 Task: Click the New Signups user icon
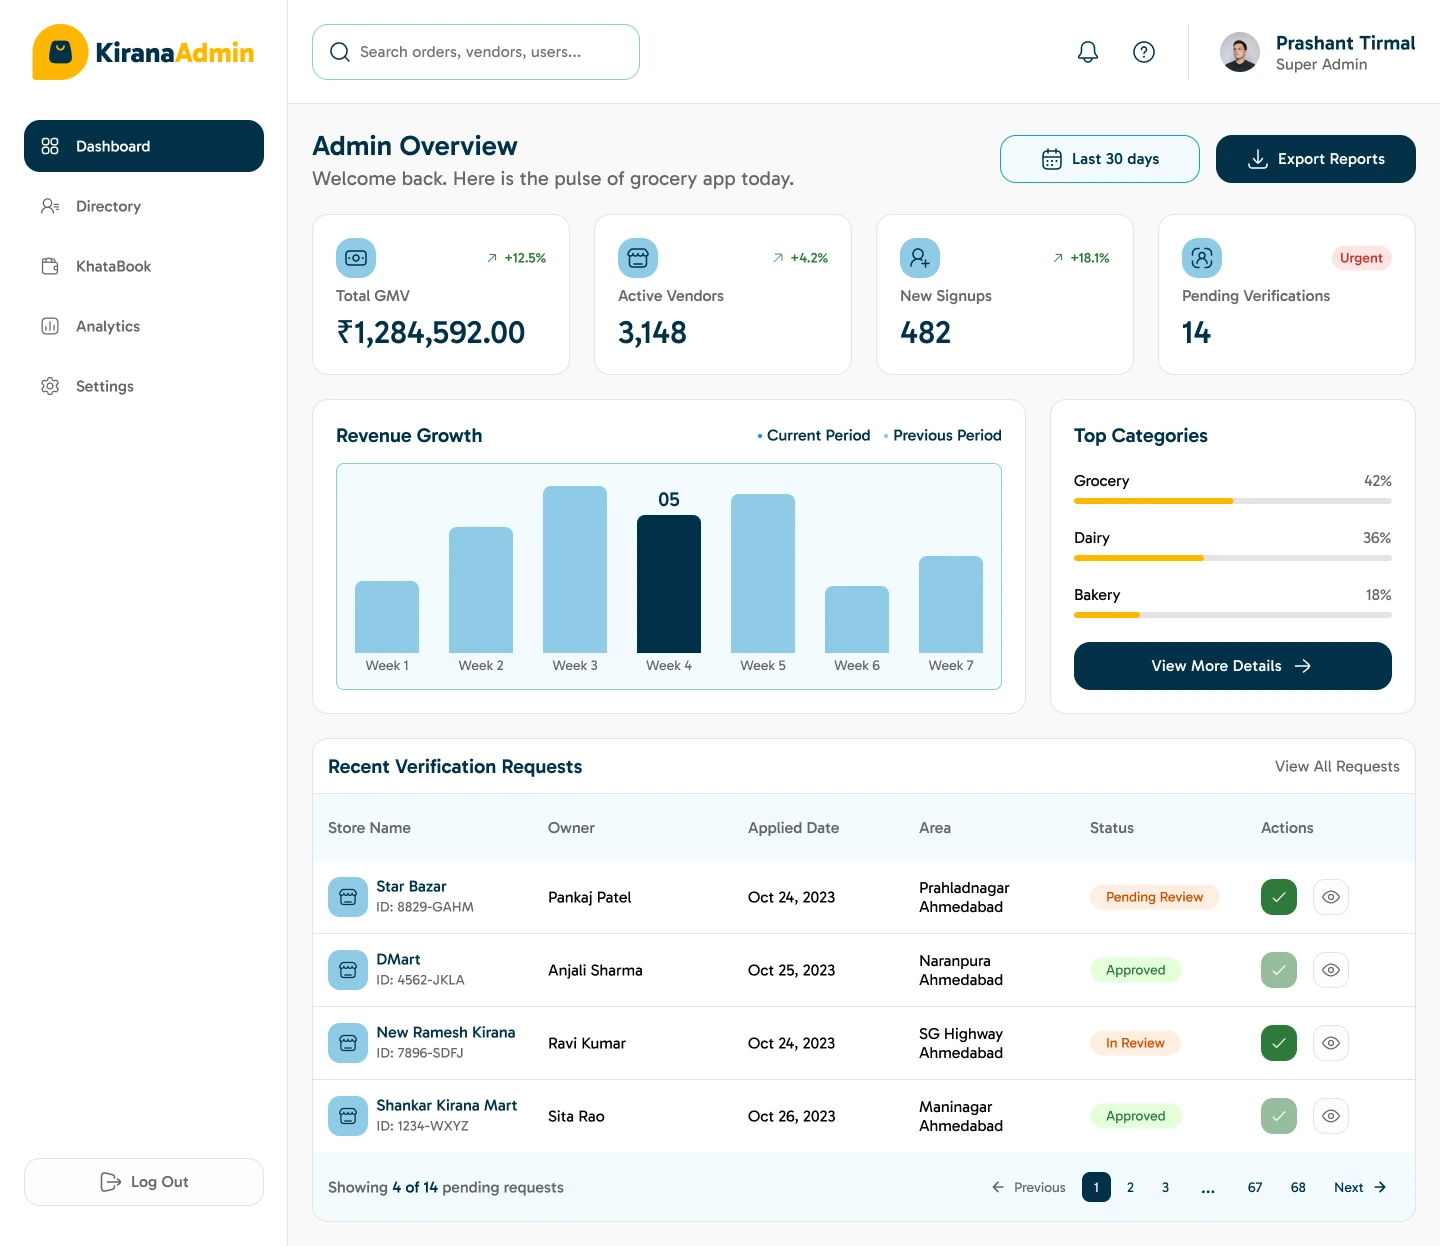pos(920,258)
